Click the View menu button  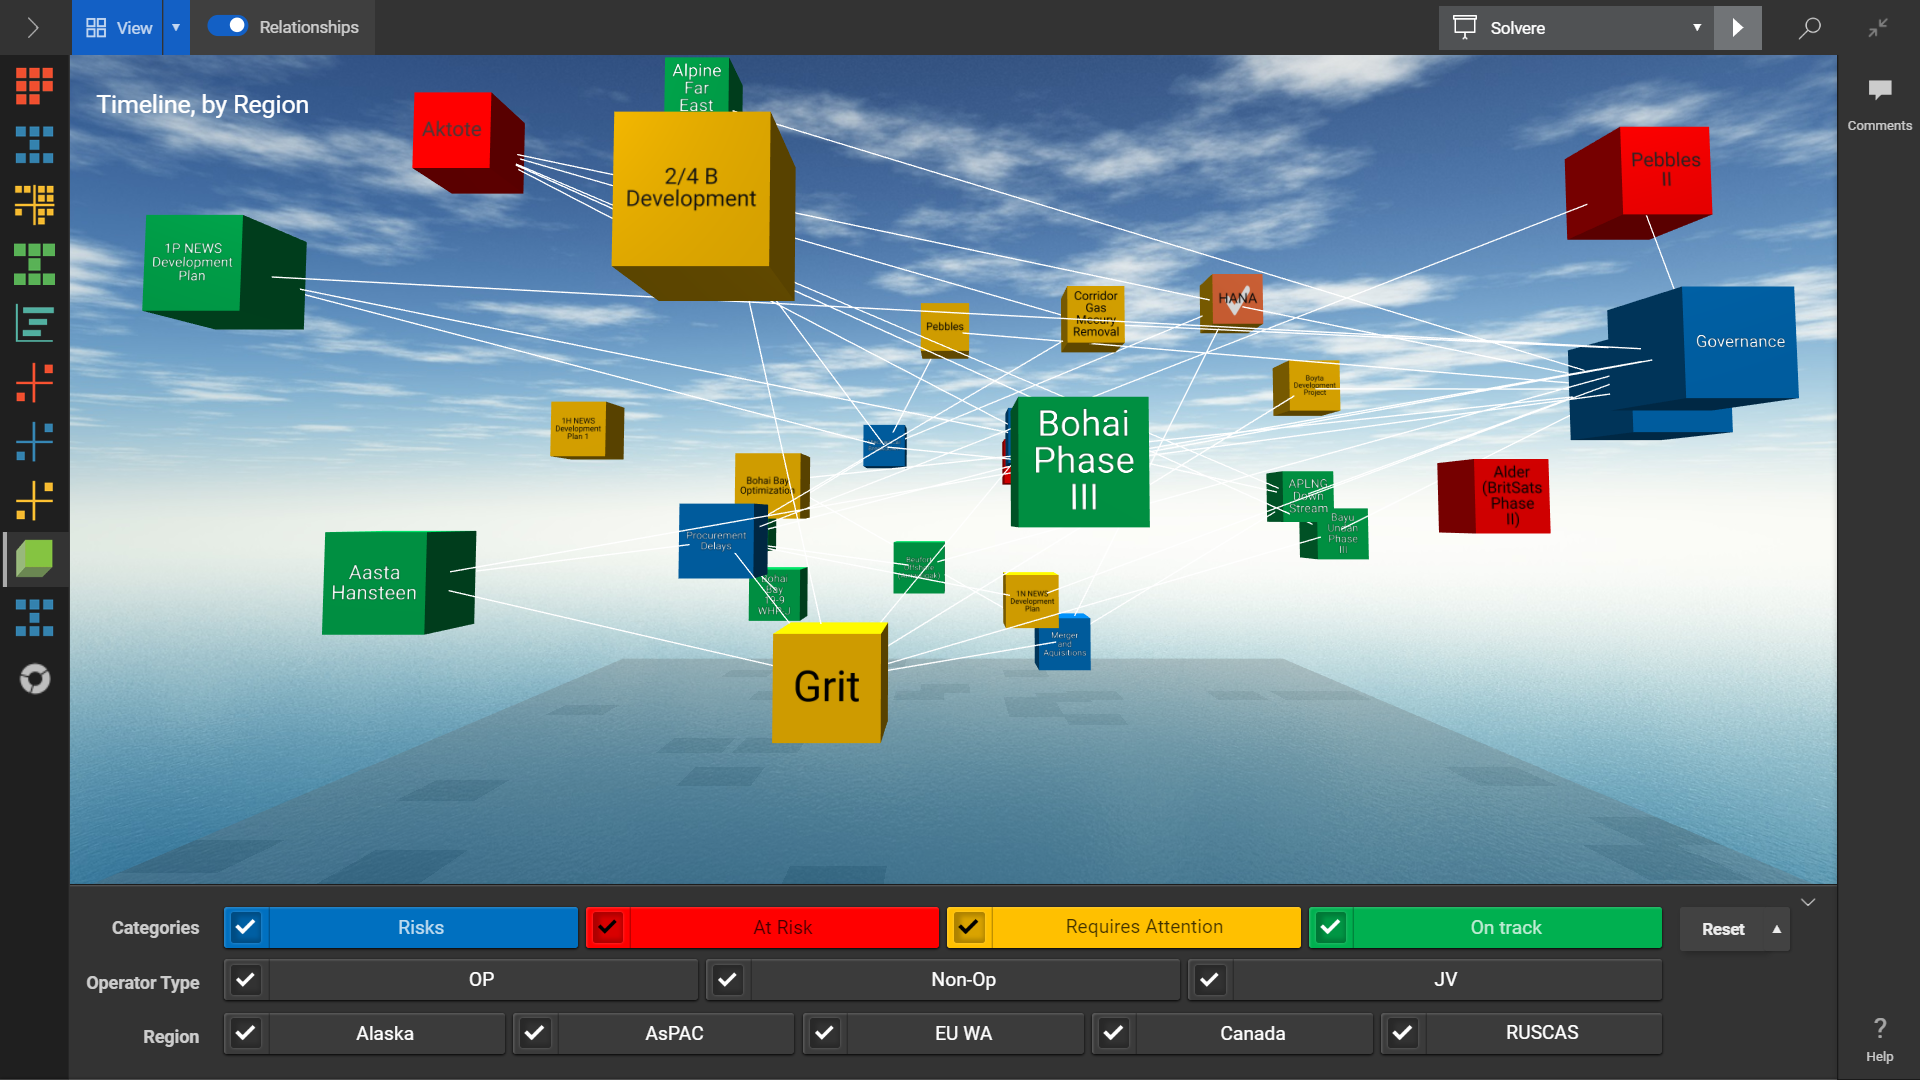click(118, 27)
